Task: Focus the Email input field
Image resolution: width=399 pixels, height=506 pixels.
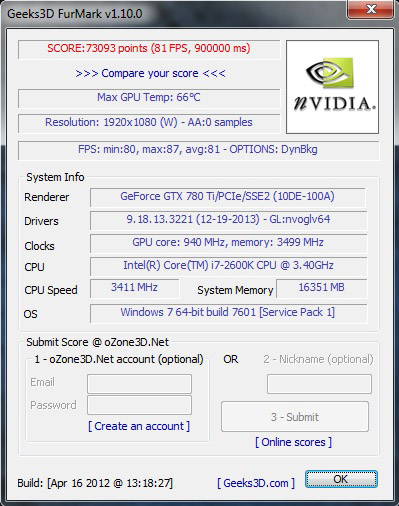Action: pyautogui.click(x=139, y=384)
